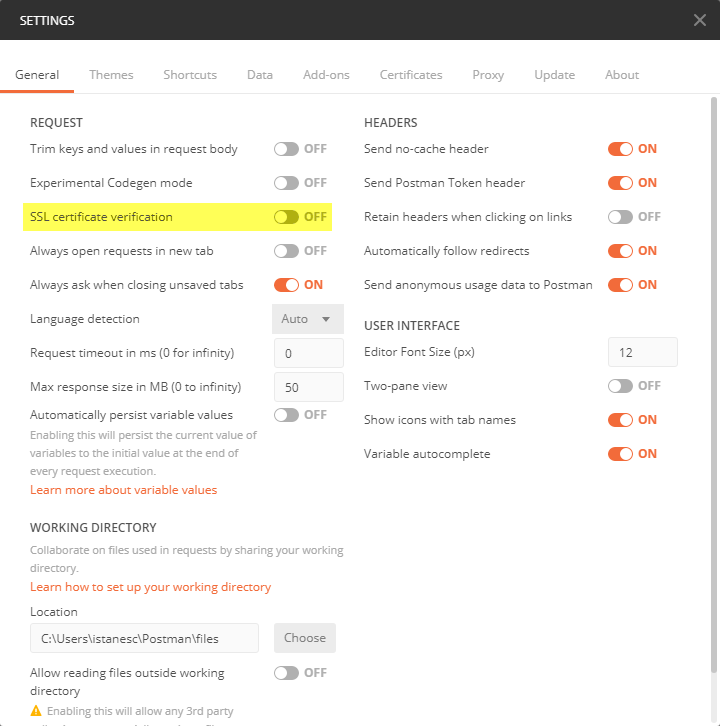This screenshot has width=720, height=726.
Task: Turn off Send Postman Token header
Action: [620, 183]
